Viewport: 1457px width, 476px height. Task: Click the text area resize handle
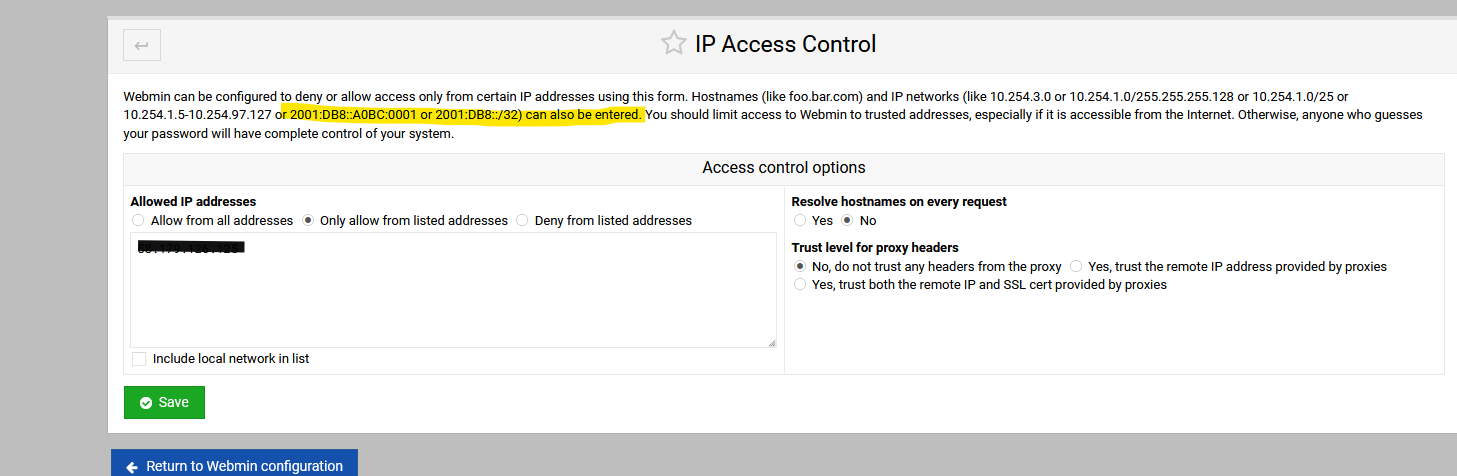tap(771, 342)
